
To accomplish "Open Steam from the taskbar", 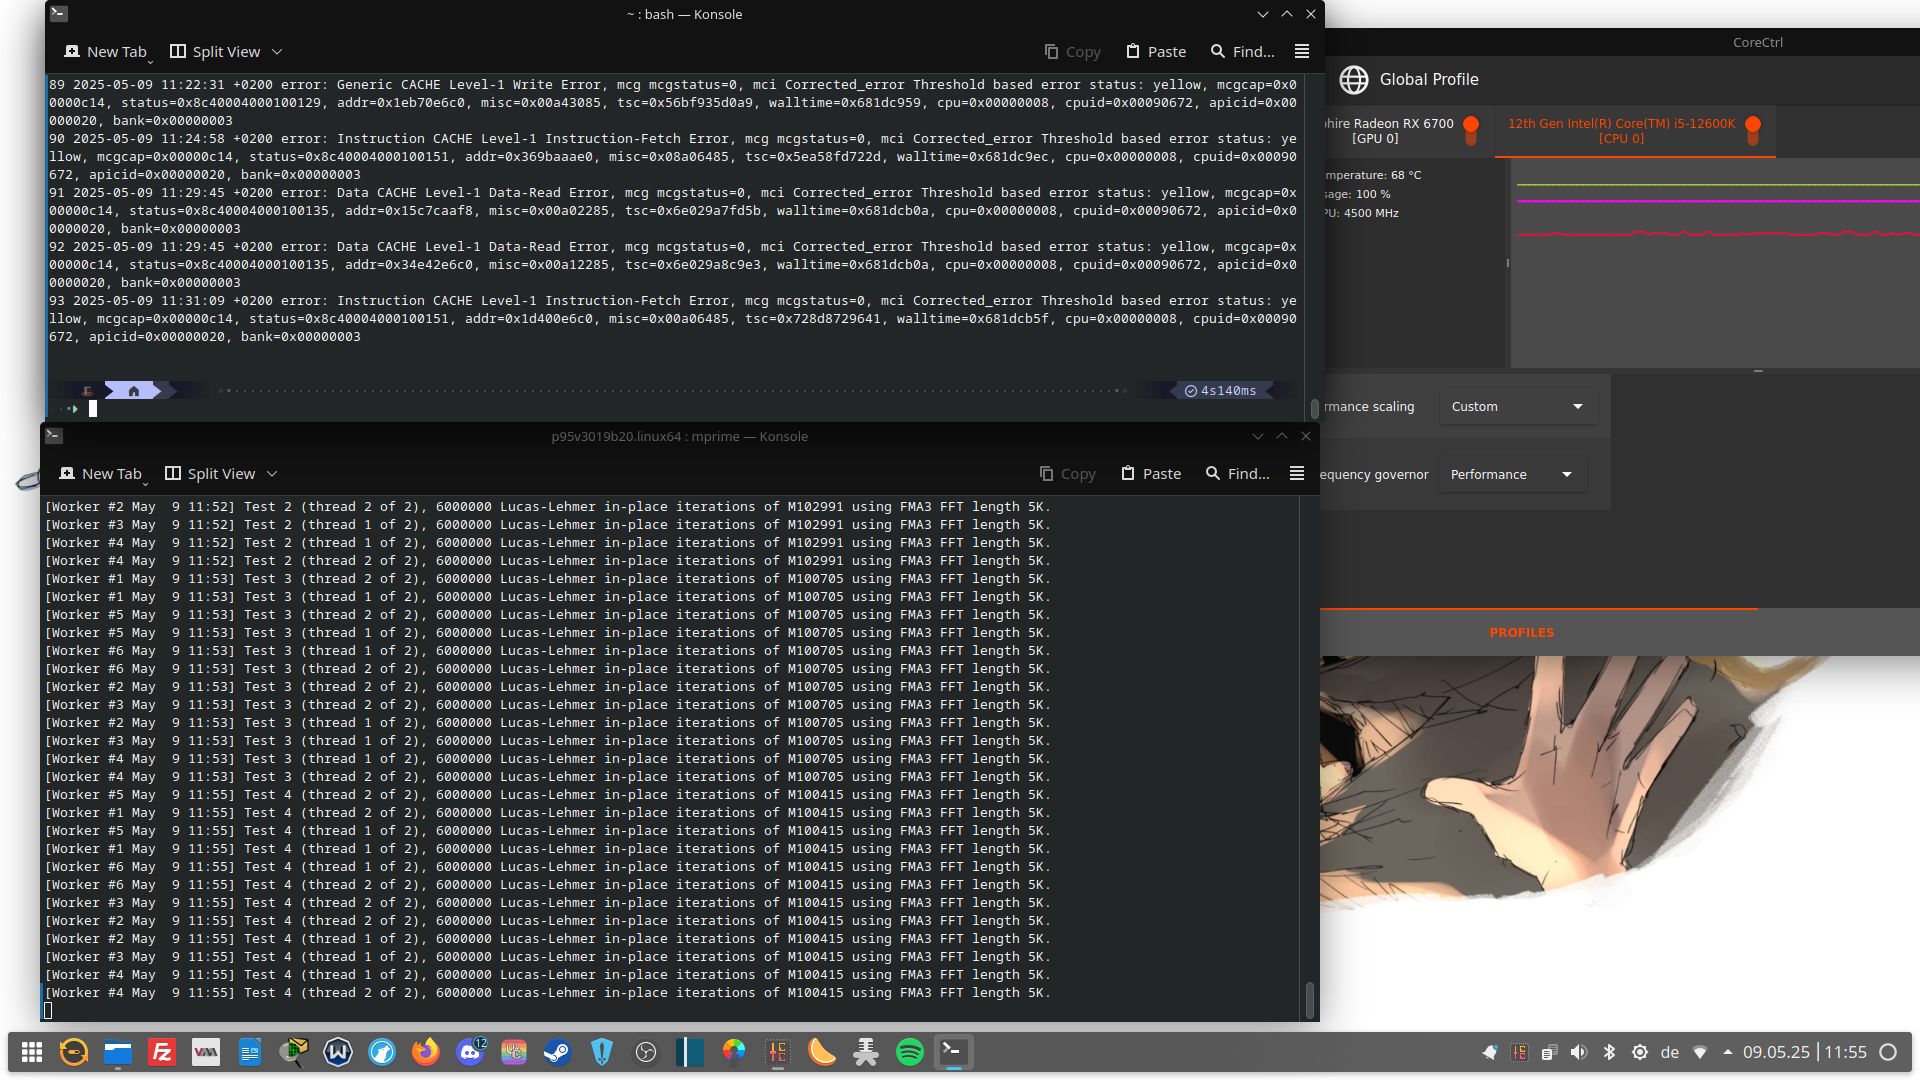I will [557, 1052].
